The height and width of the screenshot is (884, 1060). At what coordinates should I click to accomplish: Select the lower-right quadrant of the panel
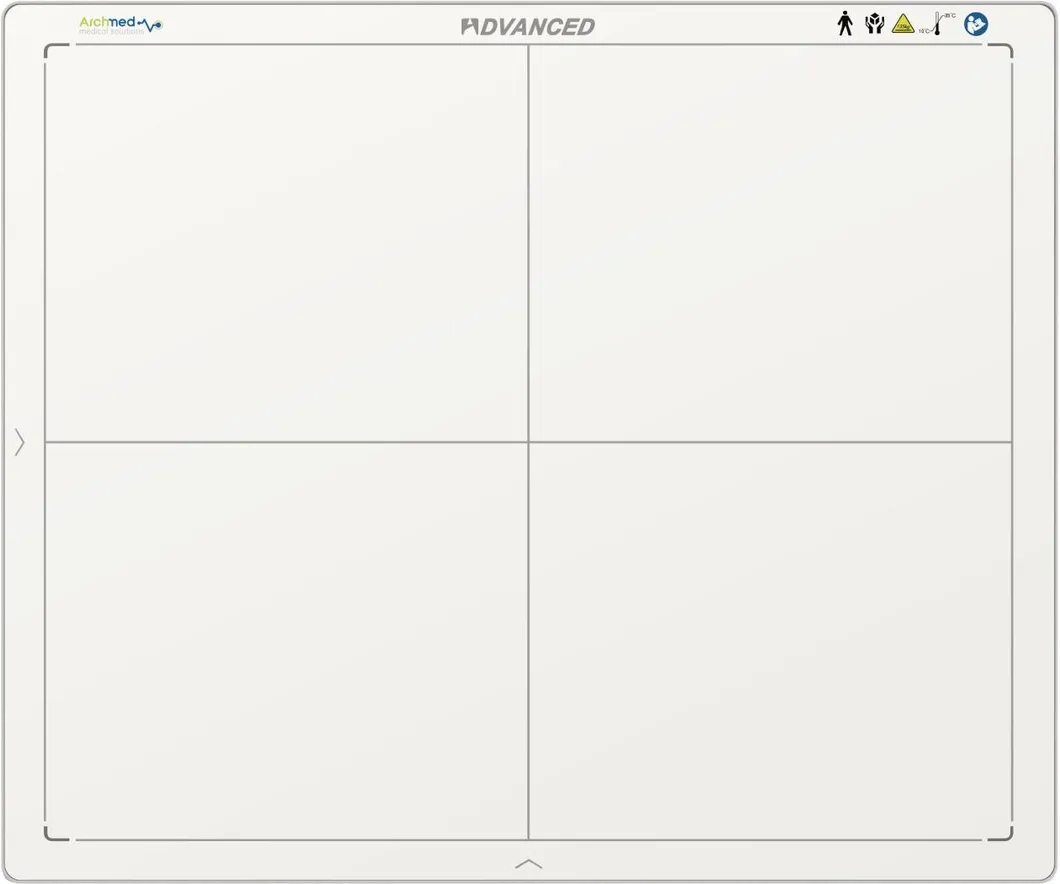tap(770, 640)
